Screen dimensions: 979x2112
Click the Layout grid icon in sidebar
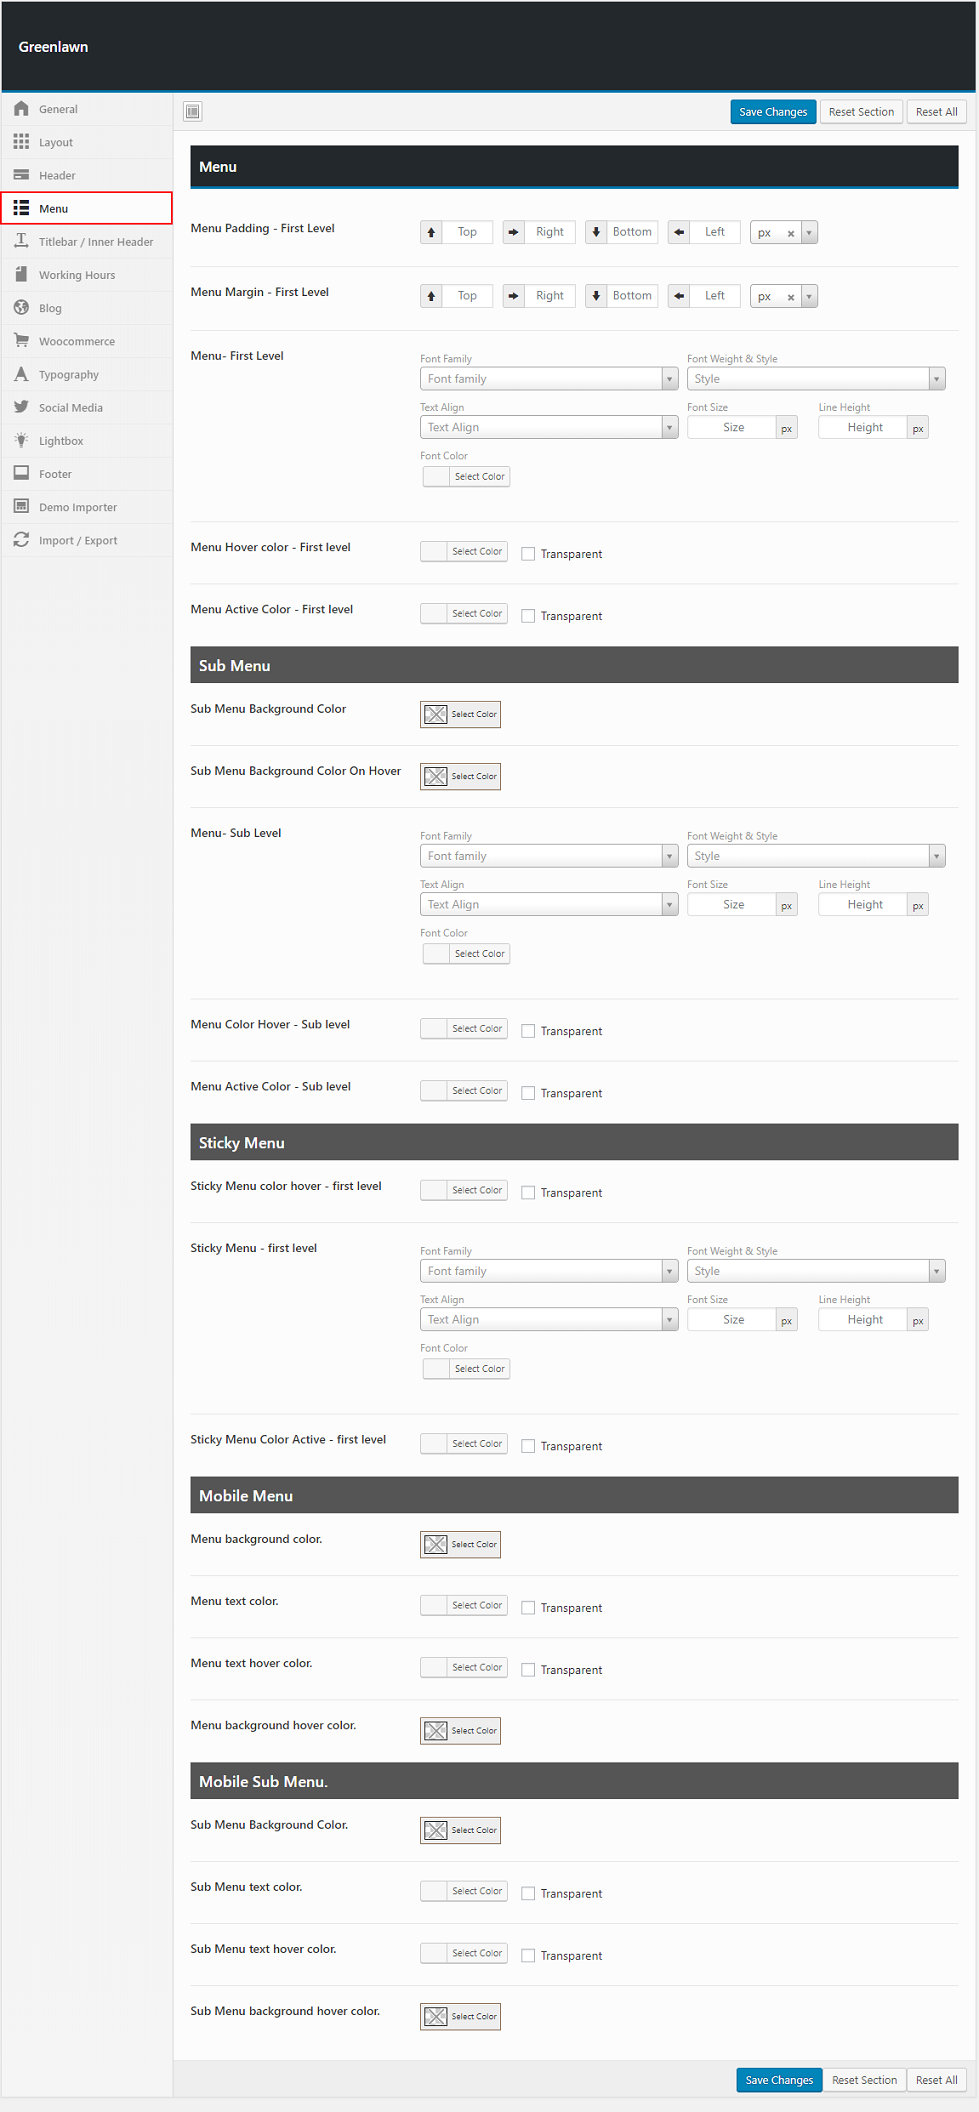click(21, 142)
